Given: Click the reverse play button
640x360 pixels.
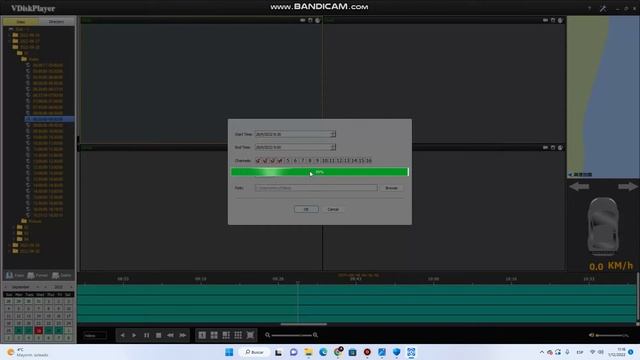Looking at the screenshot, I should click(122, 335).
